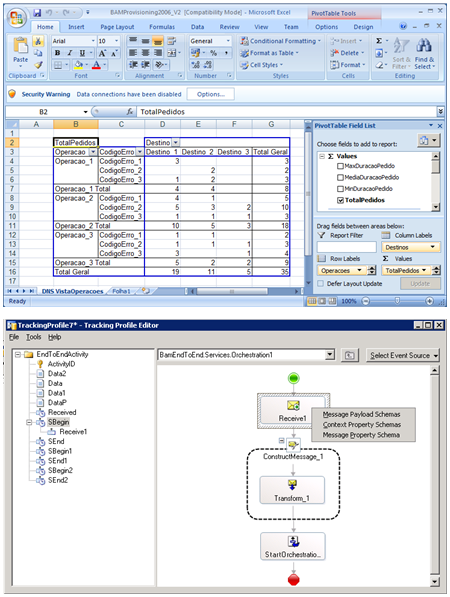Enable Defer Layout Update checkbox
Screen dimensions: 450x597
(x=321, y=284)
